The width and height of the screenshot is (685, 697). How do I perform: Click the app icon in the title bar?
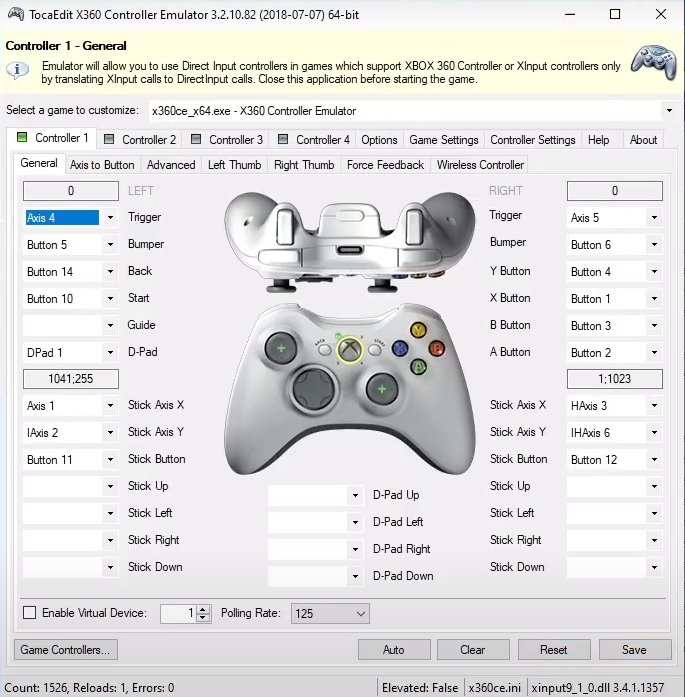16,14
